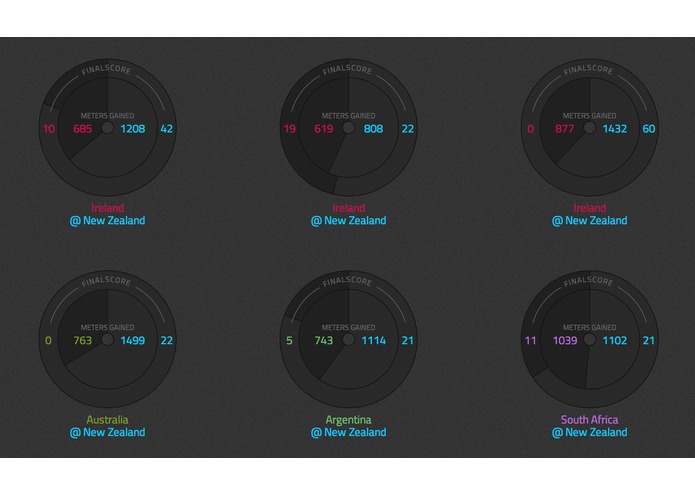Select New Zealand's final score 42
Image resolution: width=695 pixels, height=494 pixels.
click(x=167, y=129)
